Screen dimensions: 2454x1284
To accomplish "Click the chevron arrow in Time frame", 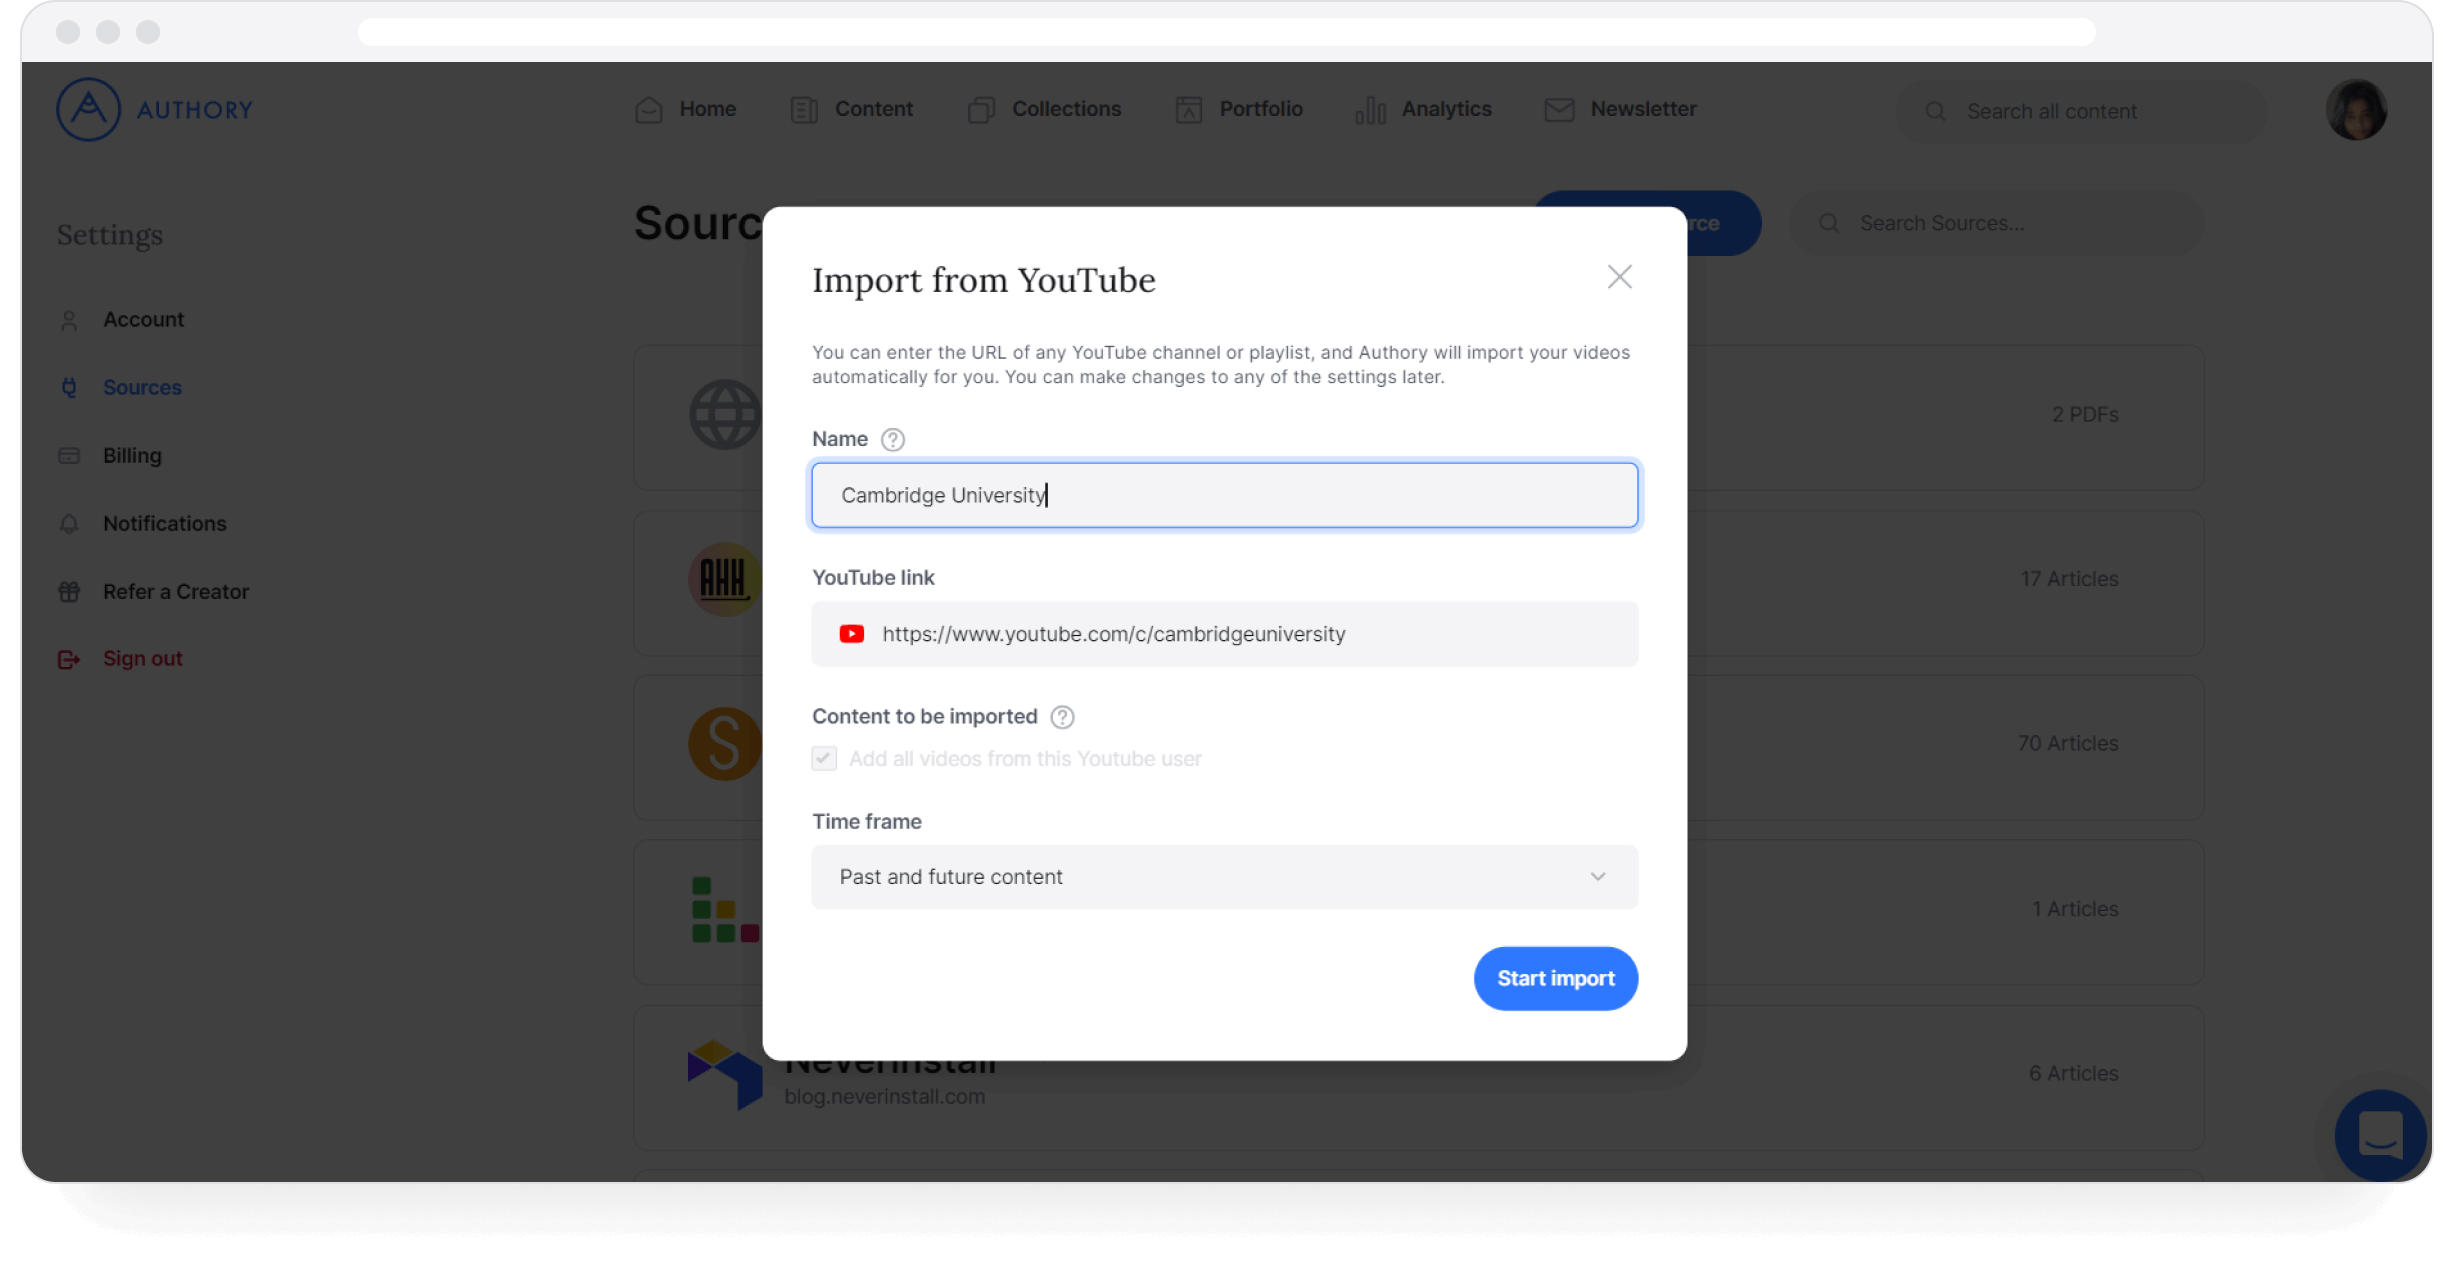I will (1597, 877).
